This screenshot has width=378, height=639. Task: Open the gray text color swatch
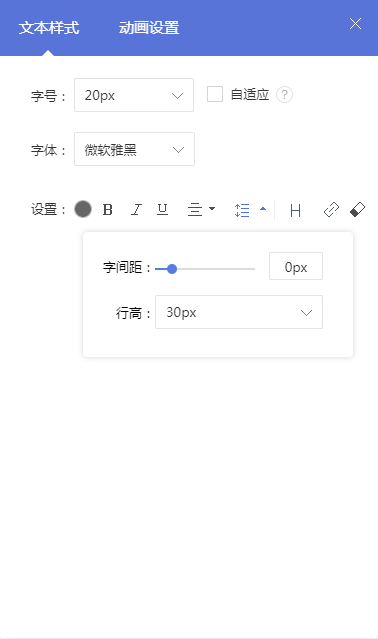click(x=83, y=209)
